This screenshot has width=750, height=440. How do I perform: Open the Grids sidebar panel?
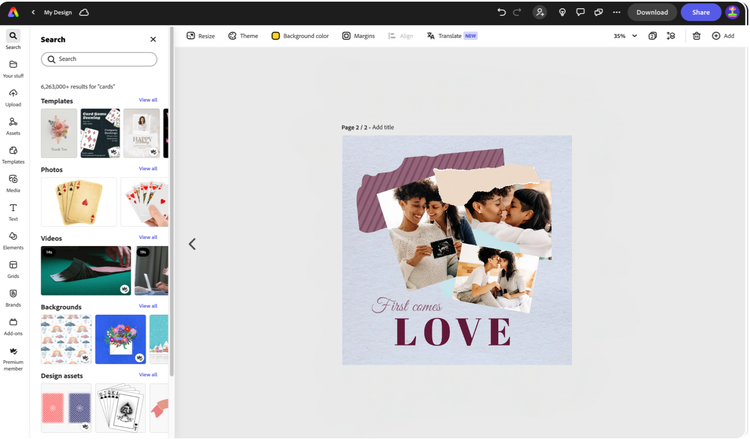pyautogui.click(x=13, y=268)
